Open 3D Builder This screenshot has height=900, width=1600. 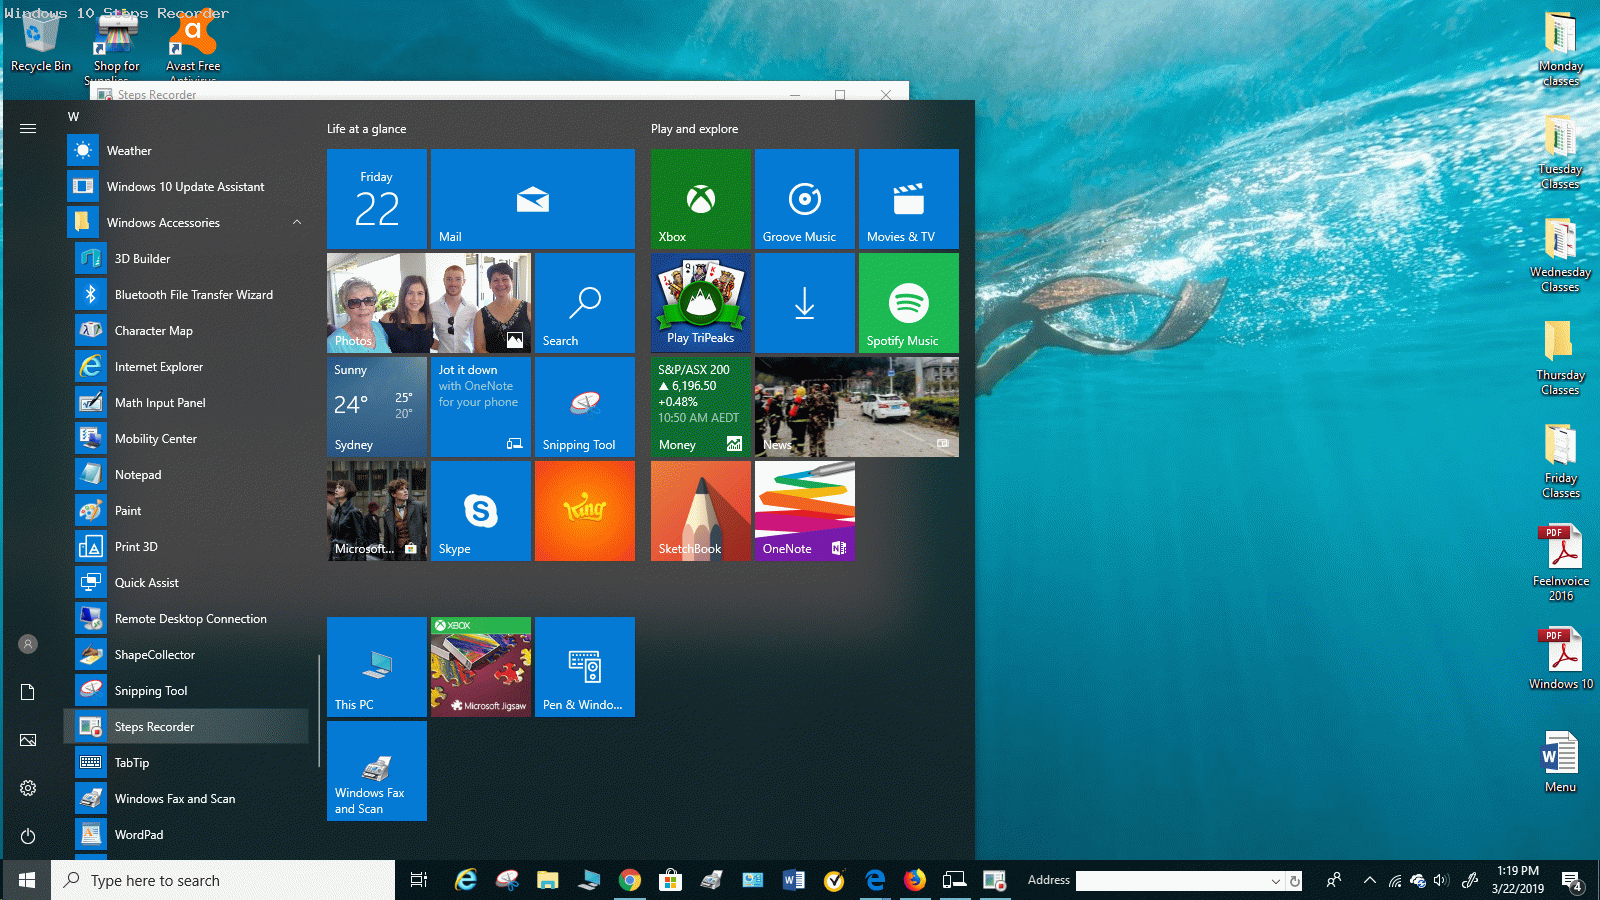[x=187, y=259]
